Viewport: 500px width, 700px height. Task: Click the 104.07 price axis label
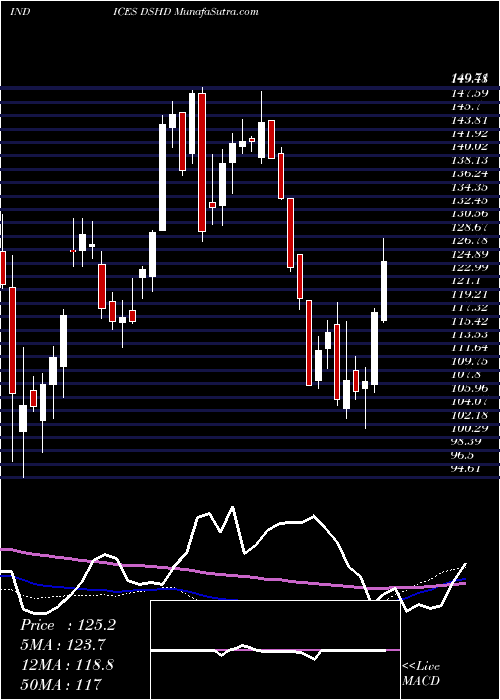pyautogui.click(x=470, y=401)
